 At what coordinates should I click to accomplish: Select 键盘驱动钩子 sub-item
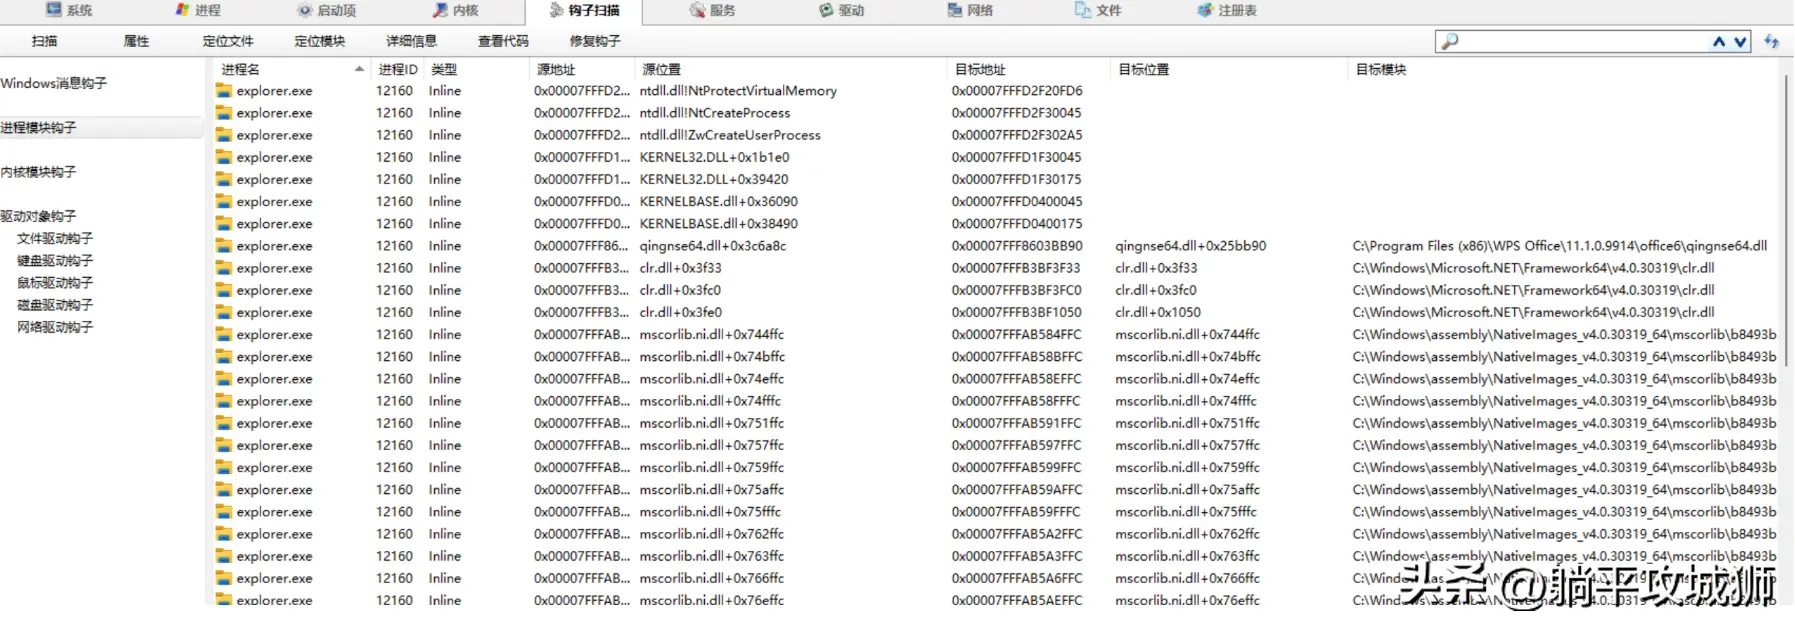(55, 260)
